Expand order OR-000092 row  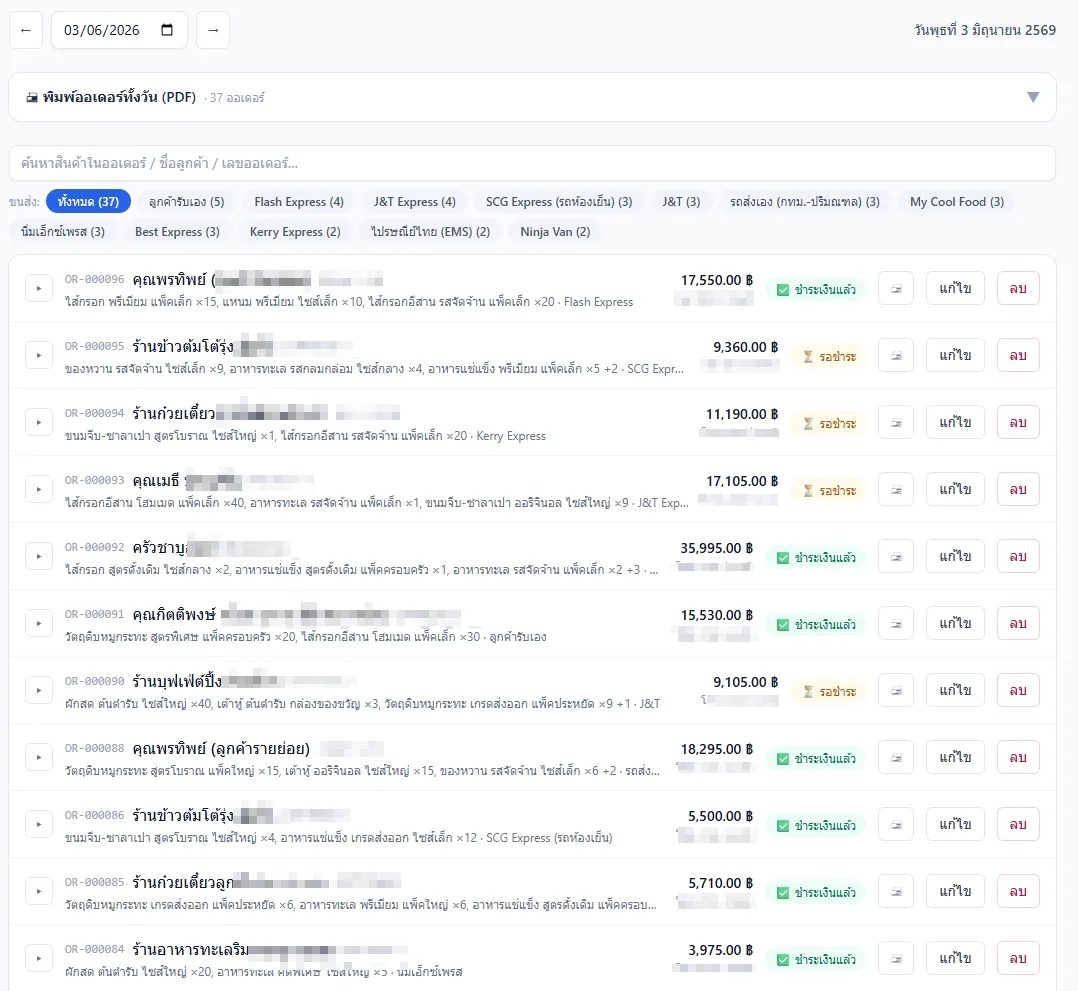pyautogui.click(x=39, y=556)
